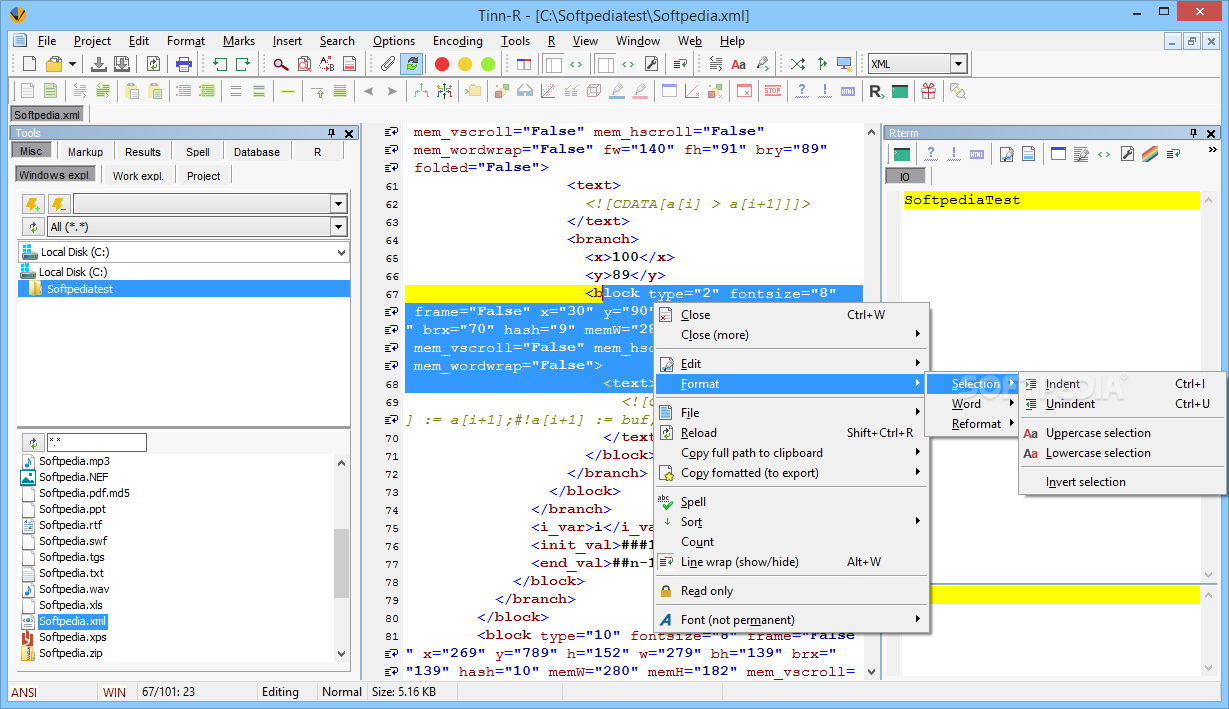This screenshot has width=1229, height=709.
Task: Toggle Read only in context menu
Action: 706,591
